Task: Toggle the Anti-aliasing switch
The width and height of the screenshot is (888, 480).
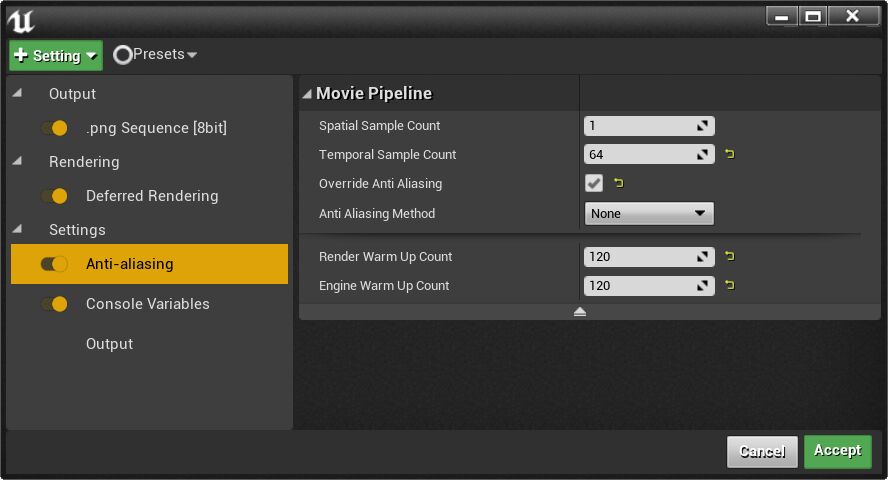Action: tap(54, 264)
